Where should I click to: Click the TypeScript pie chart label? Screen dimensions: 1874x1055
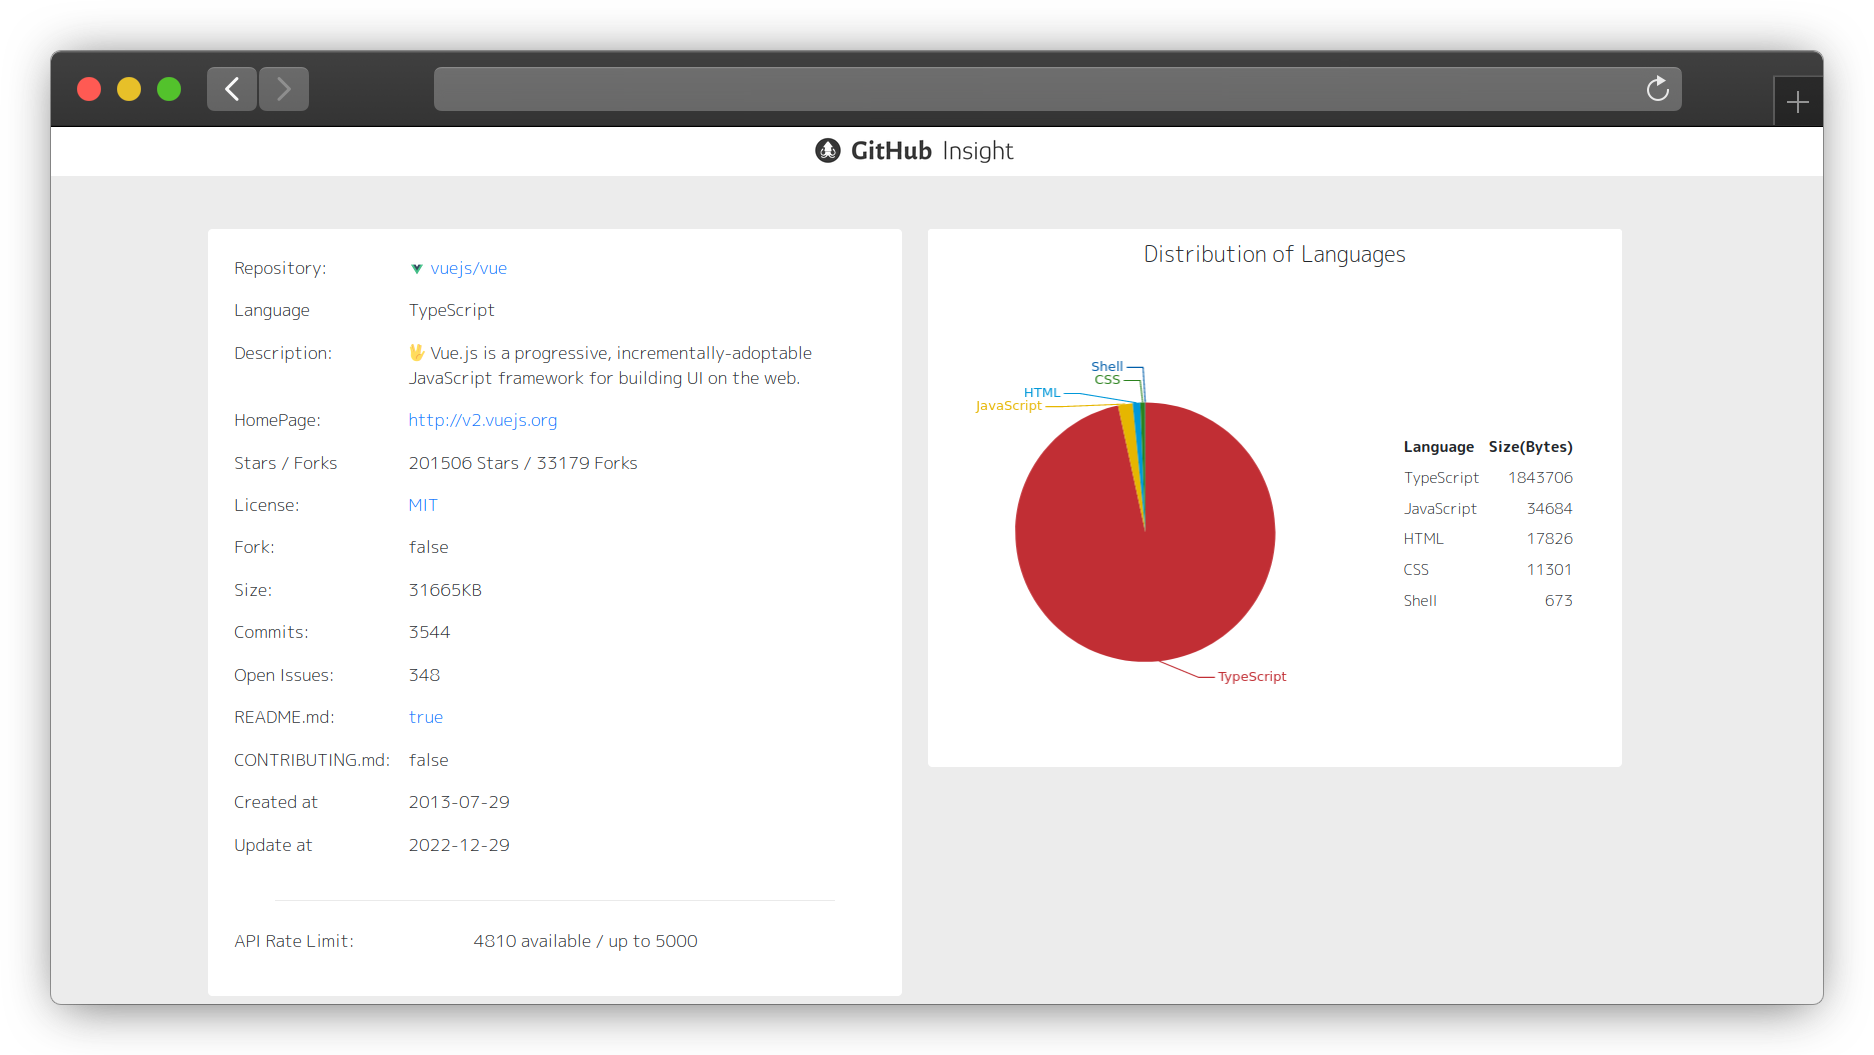pyautogui.click(x=1252, y=676)
